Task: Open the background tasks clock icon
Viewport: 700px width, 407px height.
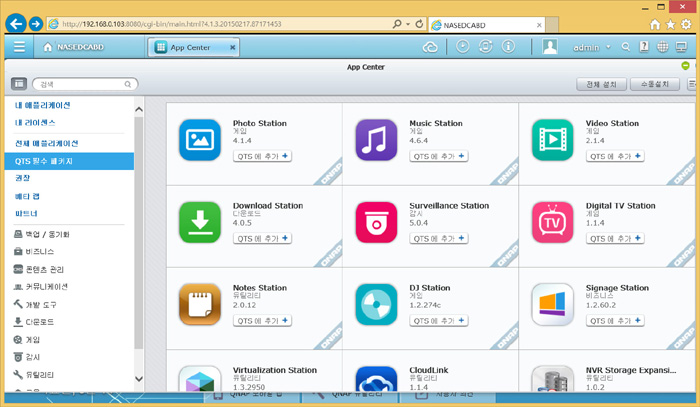Action: (x=463, y=47)
